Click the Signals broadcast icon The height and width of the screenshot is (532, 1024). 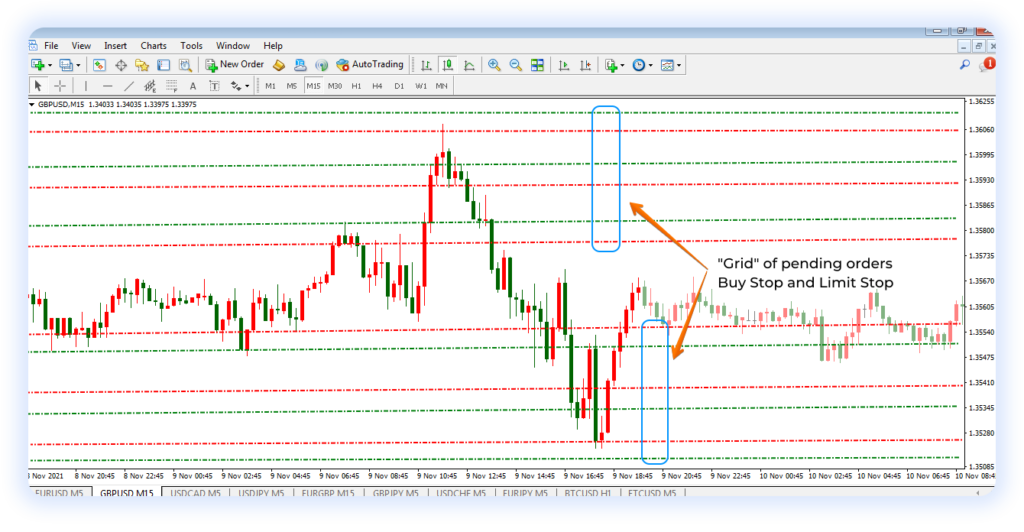tap(321, 65)
